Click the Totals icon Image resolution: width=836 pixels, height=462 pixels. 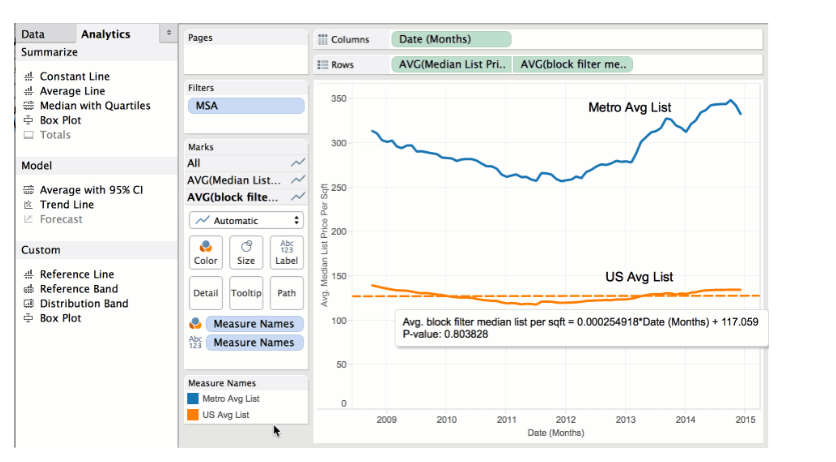29,135
